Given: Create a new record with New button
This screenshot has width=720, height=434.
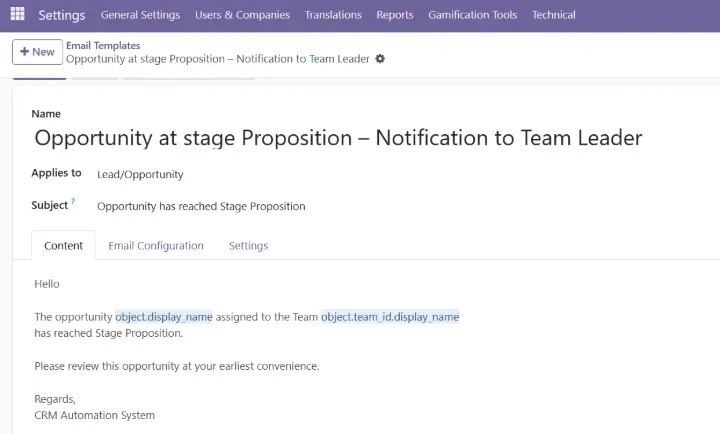Looking at the screenshot, I should 37,52.
